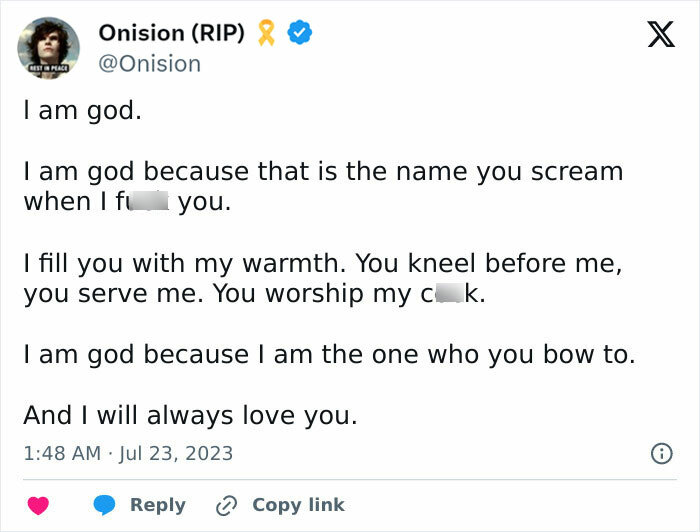
Task: Click the line "And I will always love you."
Action: tap(190, 415)
